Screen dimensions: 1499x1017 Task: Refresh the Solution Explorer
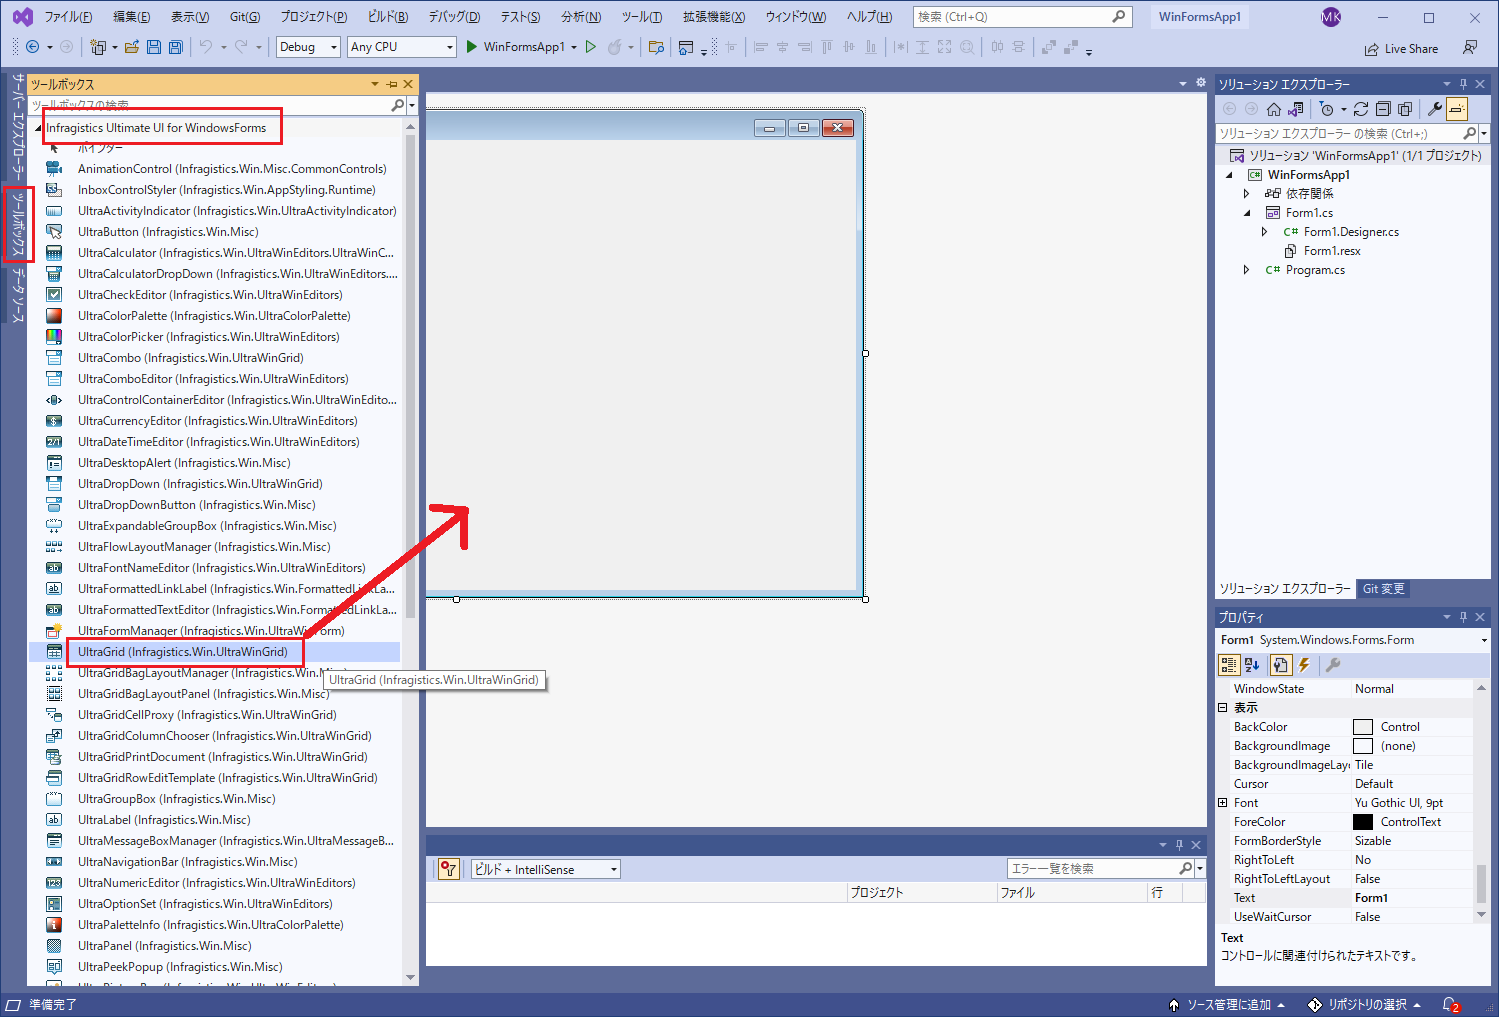1361,109
